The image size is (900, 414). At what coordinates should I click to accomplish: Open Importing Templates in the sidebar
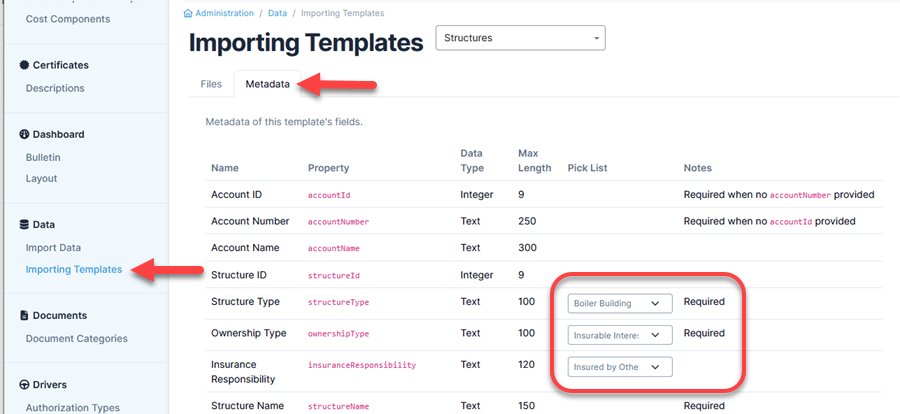(73, 269)
